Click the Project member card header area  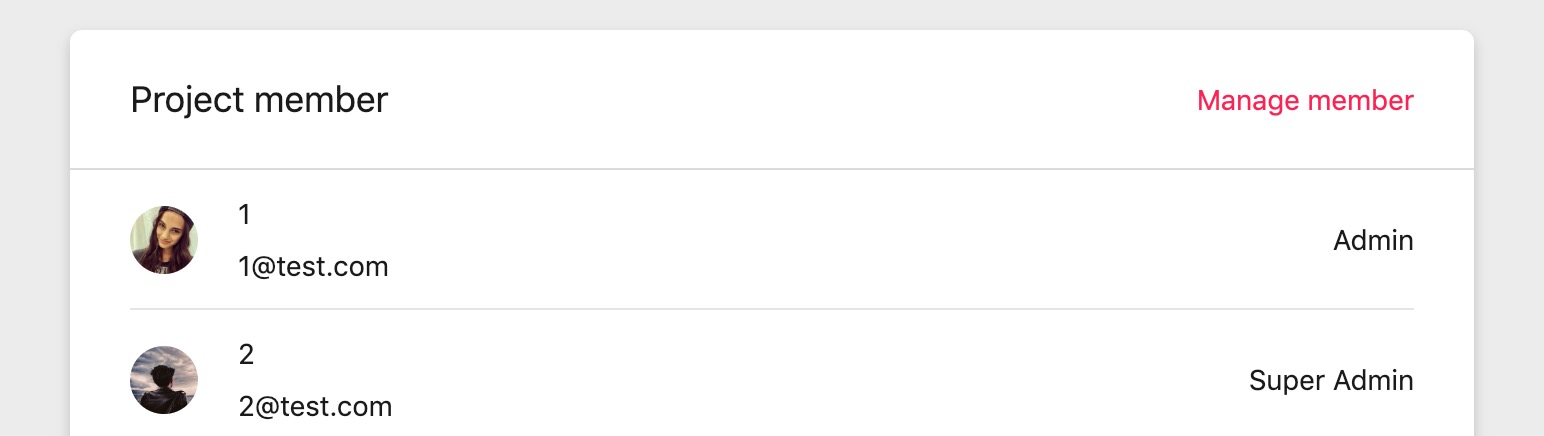point(772,100)
